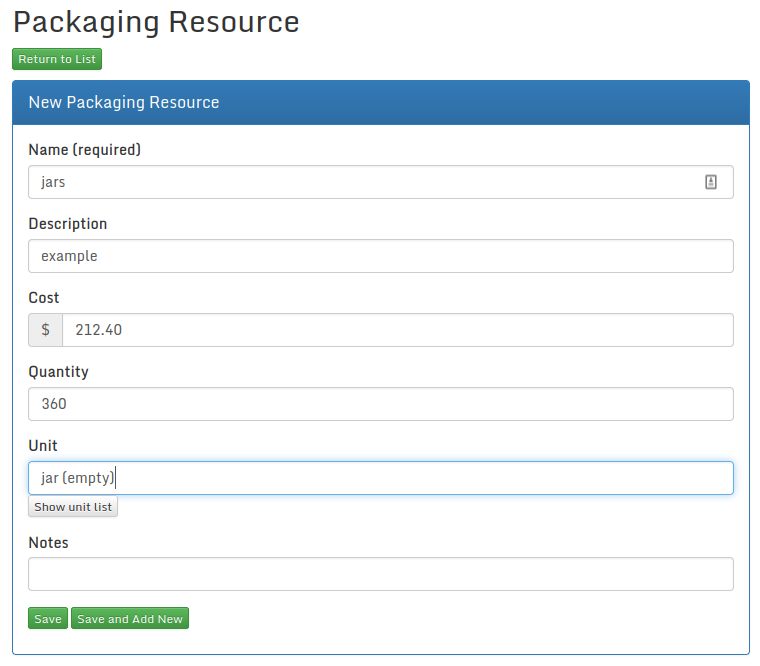Click the autofill contact icon in Name field
This screenshot has height=666, width=760.
(x=711, y=182)
